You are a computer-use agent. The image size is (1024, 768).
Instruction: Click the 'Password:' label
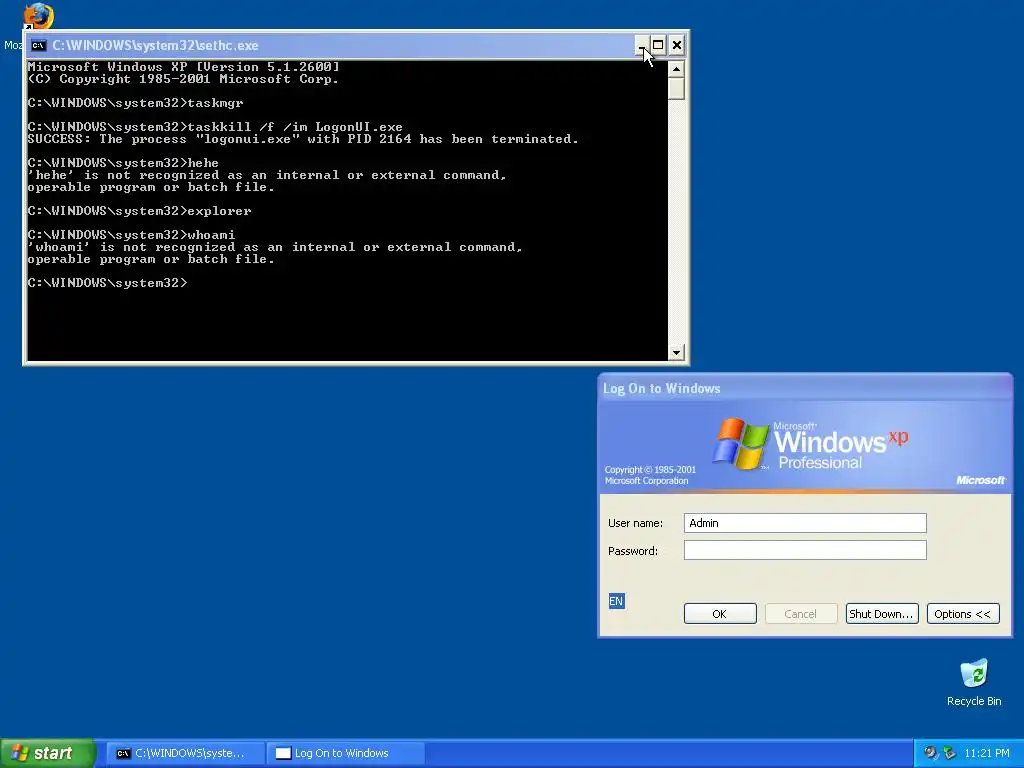[x=633, y=551]
